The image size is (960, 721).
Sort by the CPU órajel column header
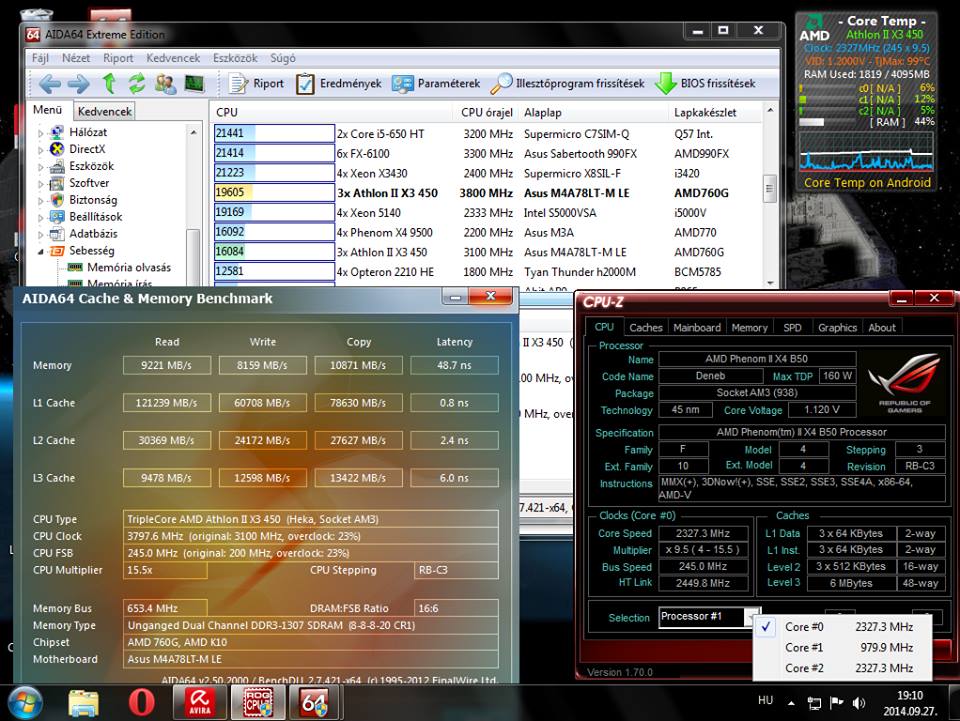[x=487, y=113]
